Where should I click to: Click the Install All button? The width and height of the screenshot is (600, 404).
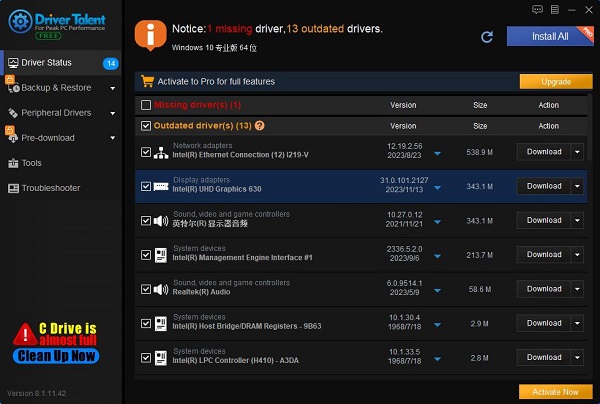(550, 36)
